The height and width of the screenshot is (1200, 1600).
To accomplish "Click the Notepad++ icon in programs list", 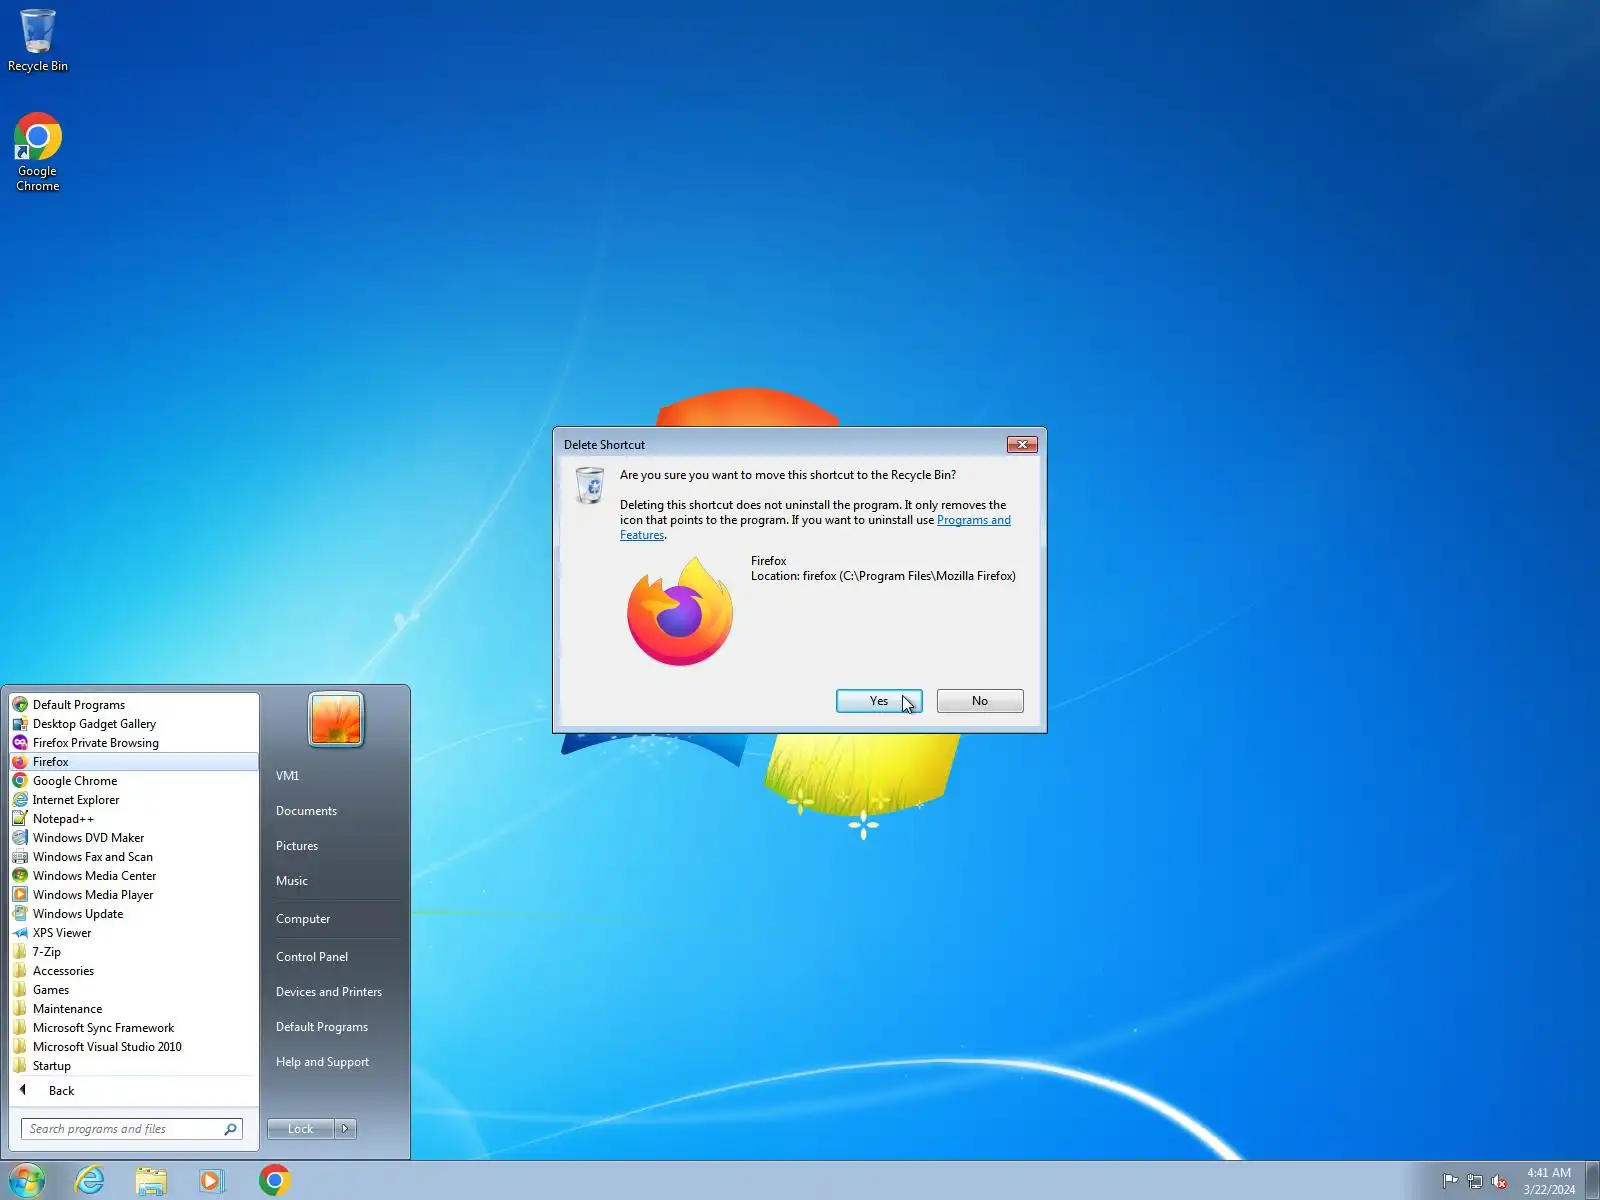I will (20, 819).
